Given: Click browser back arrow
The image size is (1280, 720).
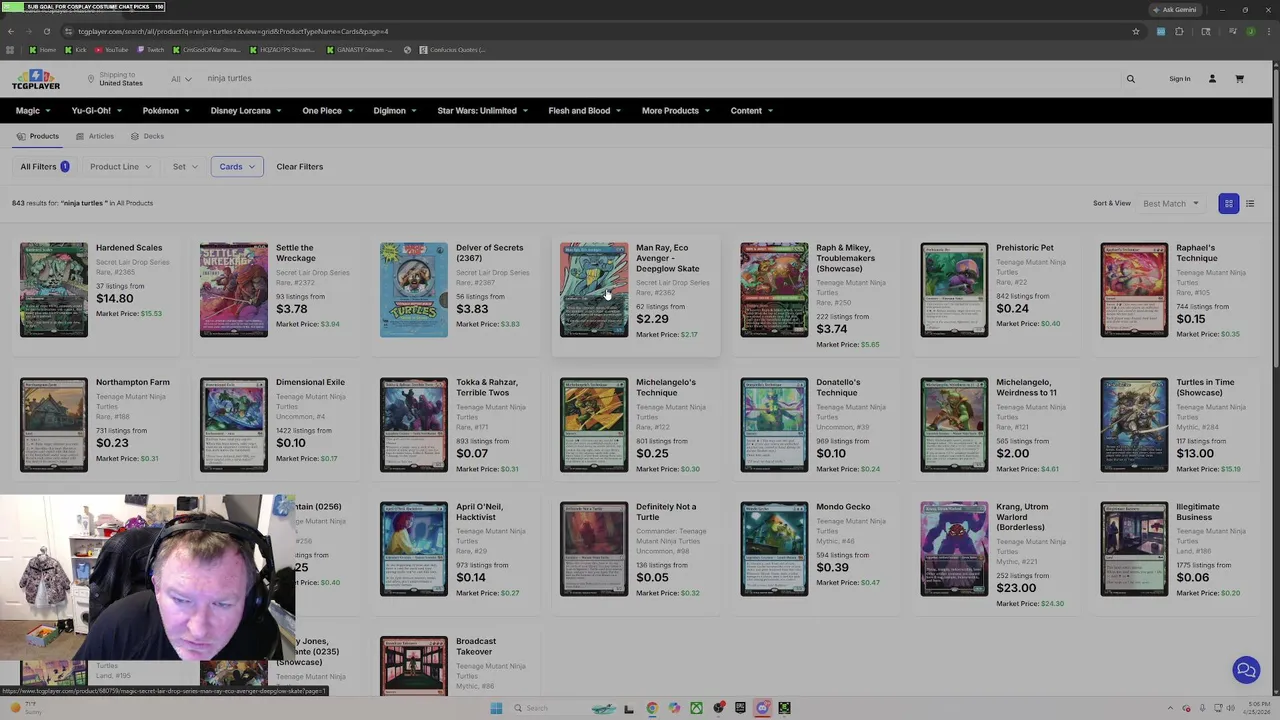Looking at the screenshot, I should (x=11, y=31).
